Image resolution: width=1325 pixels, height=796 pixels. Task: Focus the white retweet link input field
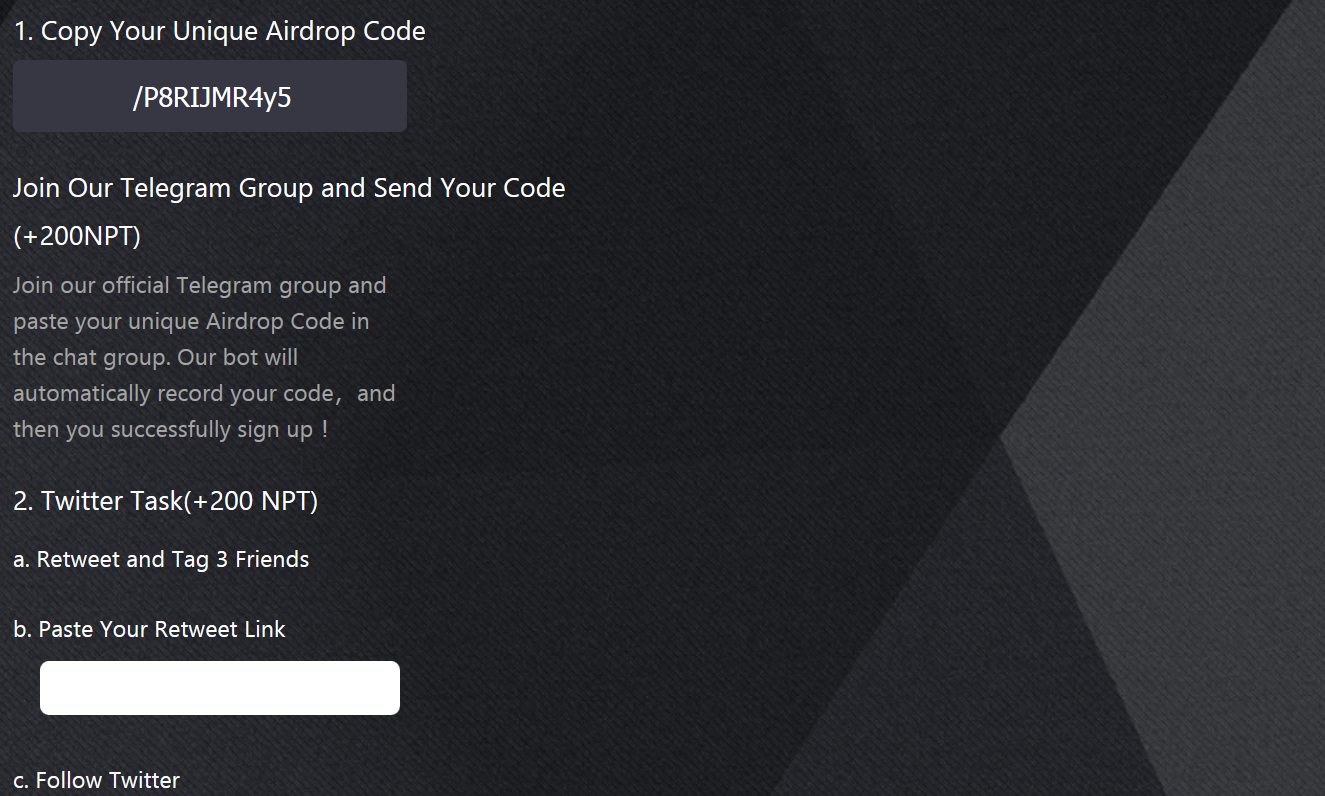coord(220,688)
